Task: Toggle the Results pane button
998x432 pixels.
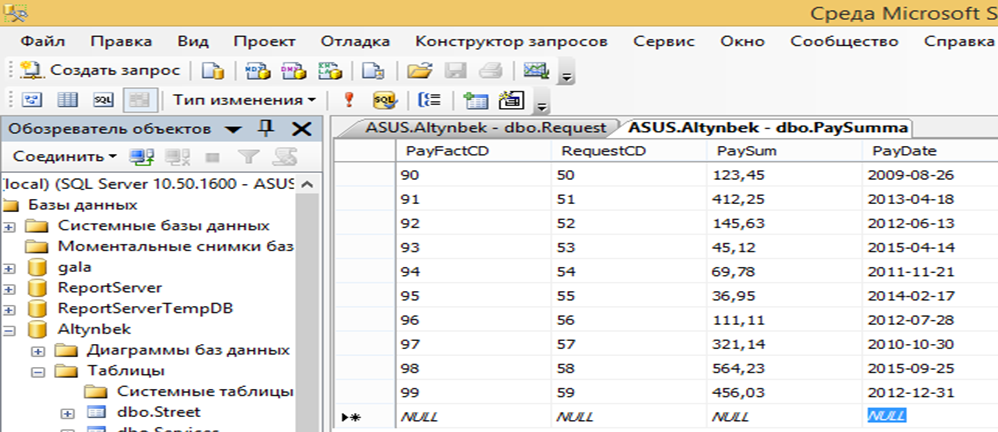Action: 138,100
